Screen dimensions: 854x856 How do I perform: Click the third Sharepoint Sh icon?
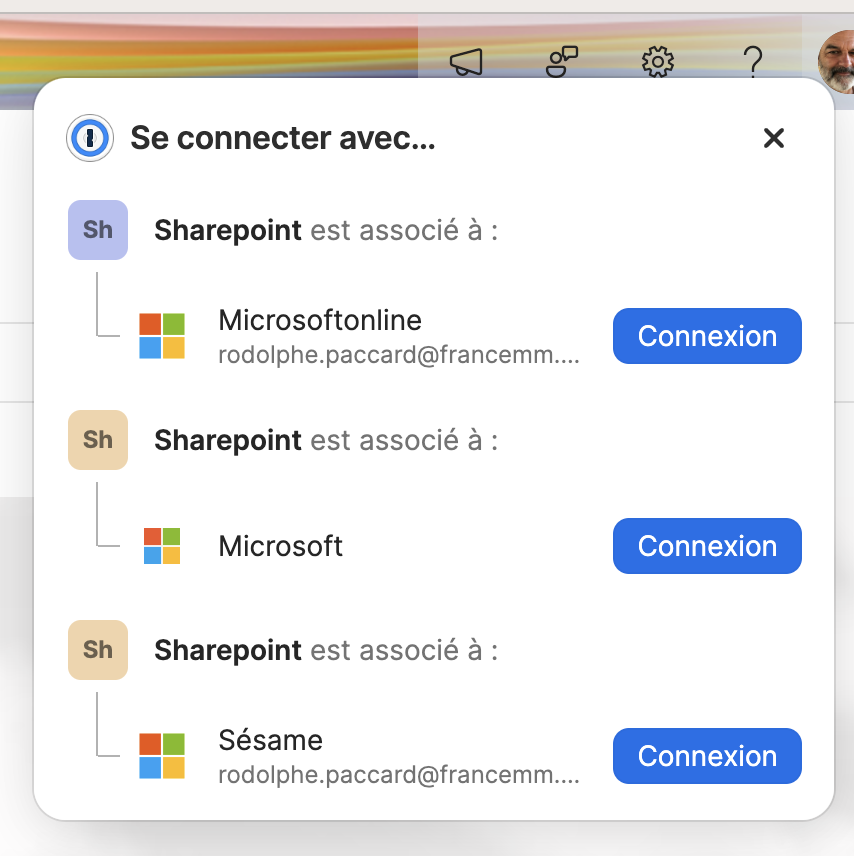tap(98, 650)
